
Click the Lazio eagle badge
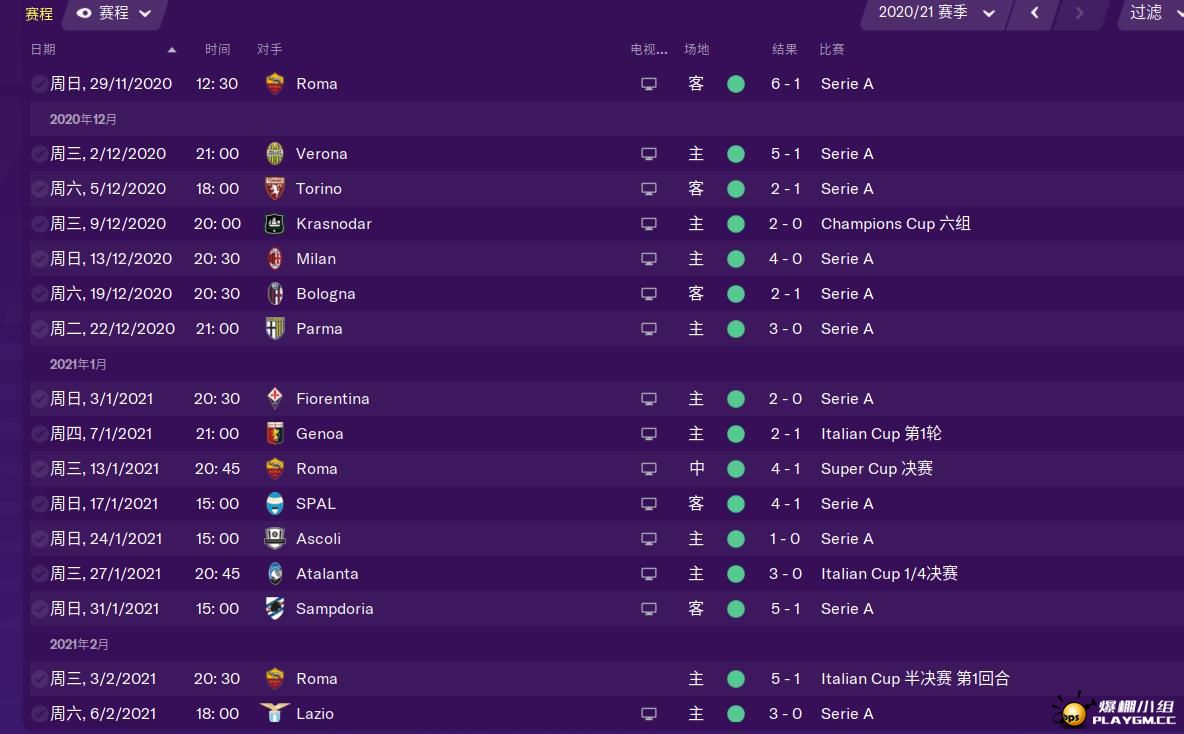(275, 713)
